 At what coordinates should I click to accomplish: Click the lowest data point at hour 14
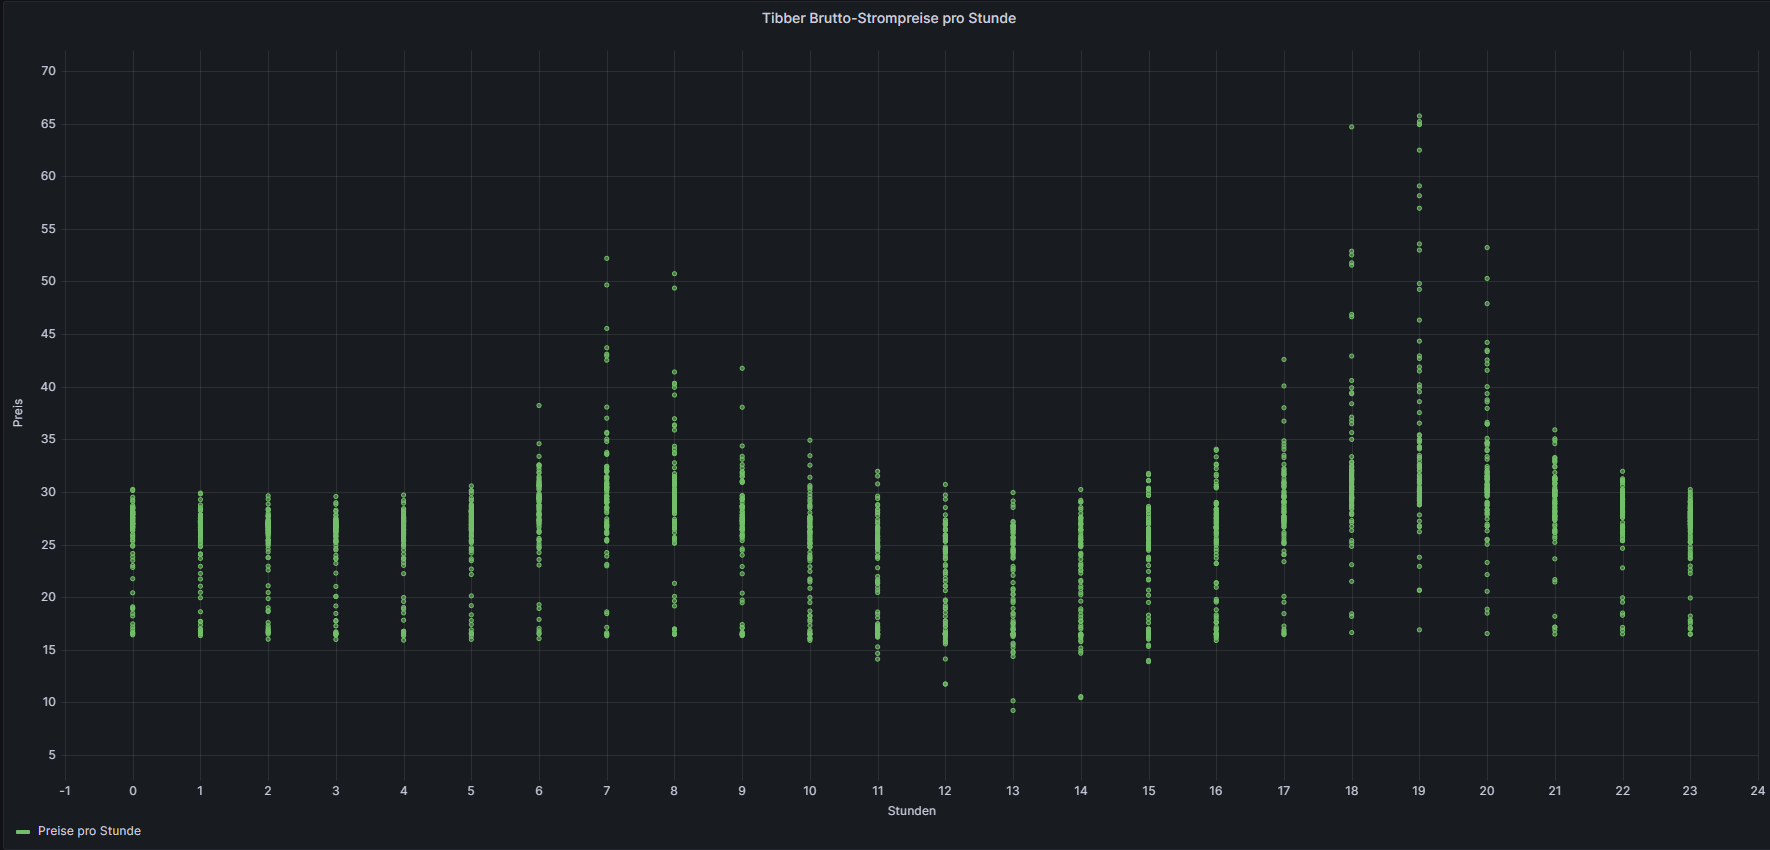coord(1081,697)
